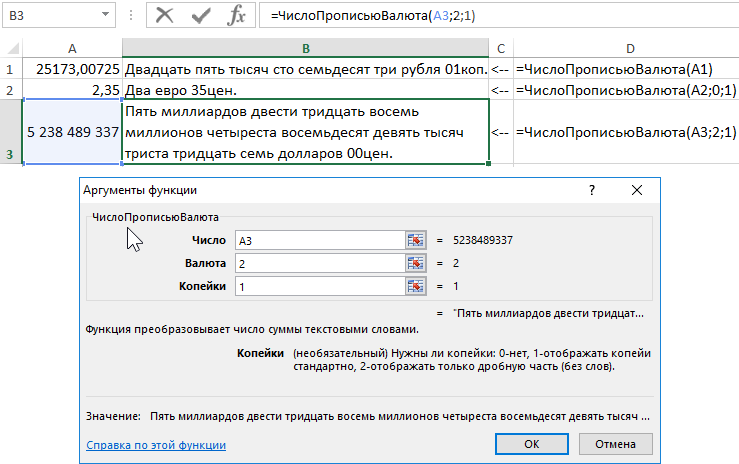Select cell C2 containing the arrow <--
The height and width of the screenshot is (464, 739).
[x=501, y=90]
